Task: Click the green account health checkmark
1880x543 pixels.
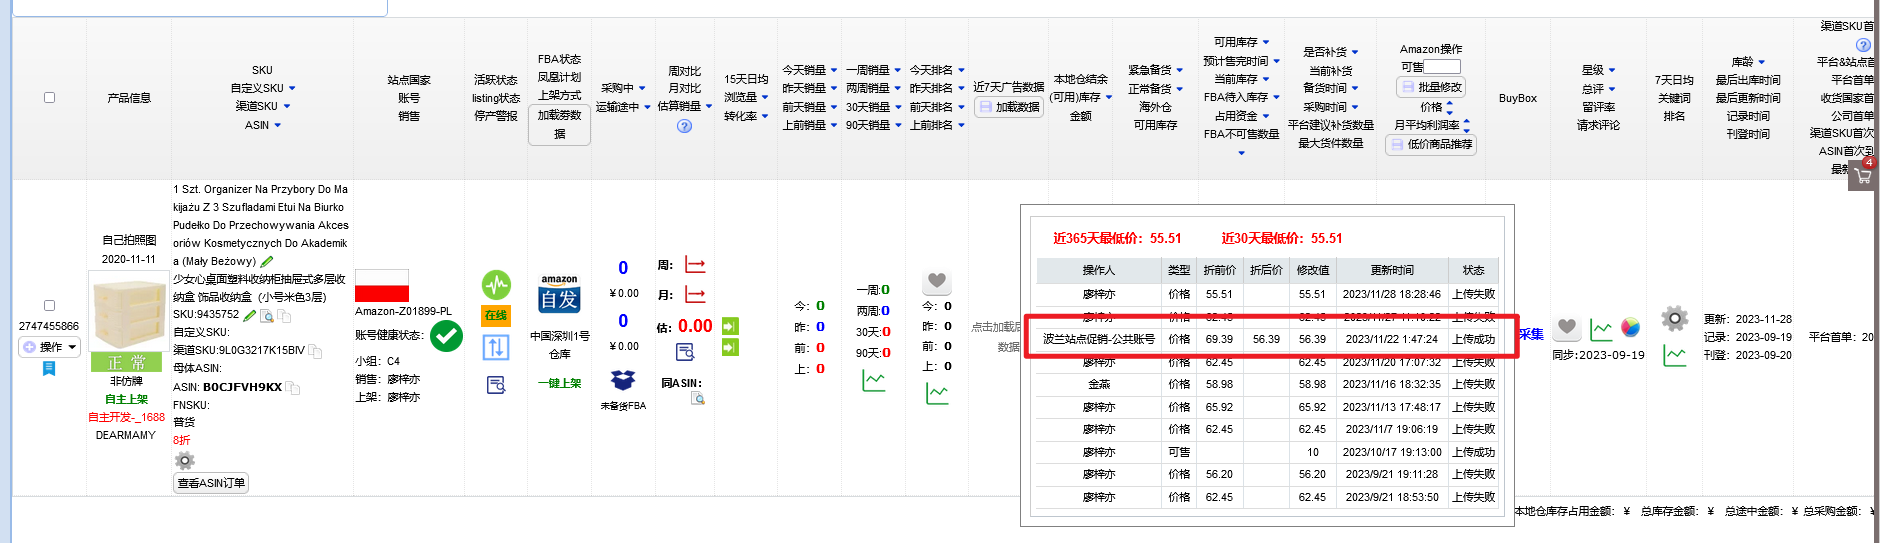Action: pyautogui.click(x=446, y=336)
